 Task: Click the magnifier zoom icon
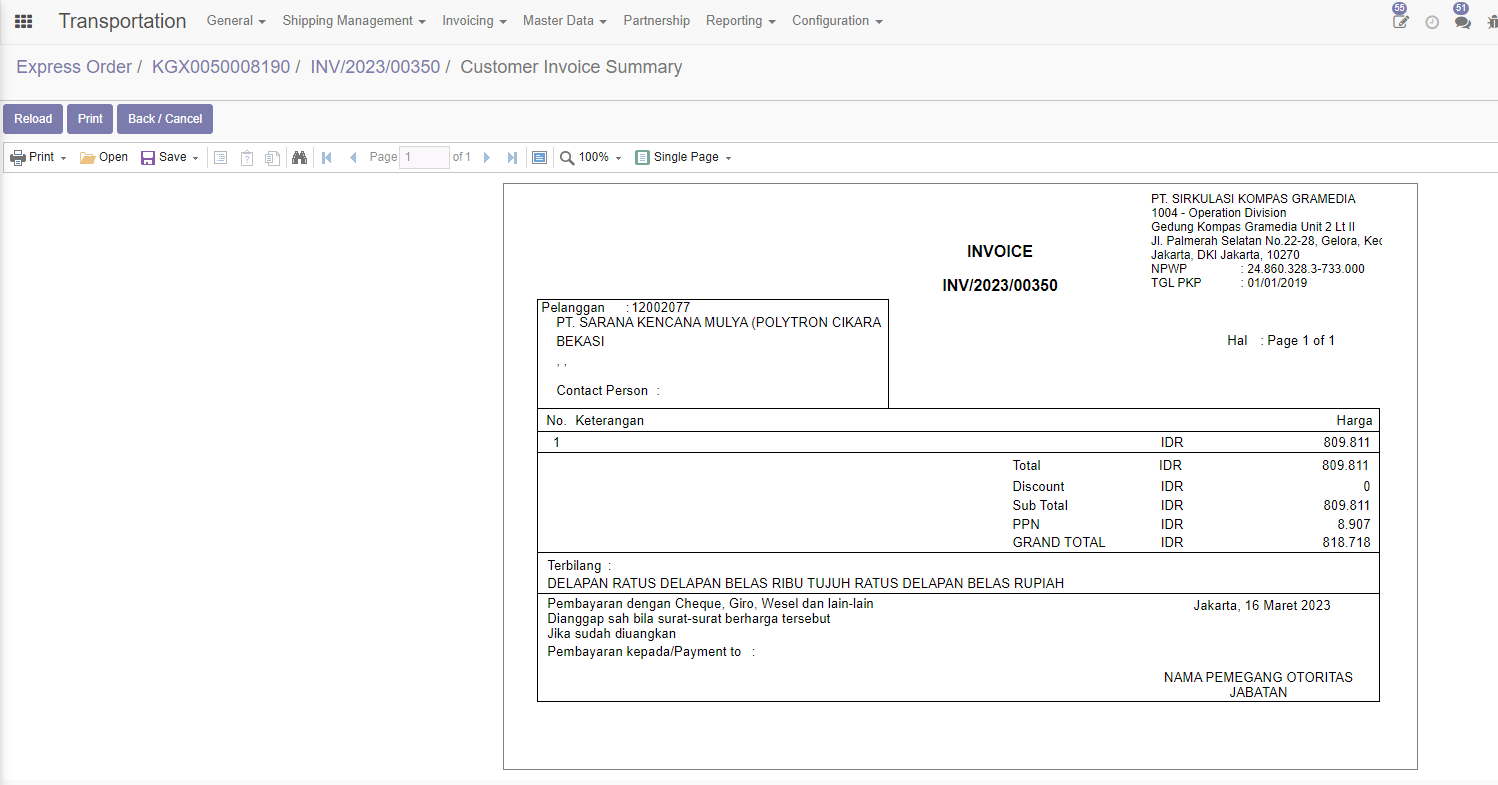(x=567, y=157)
